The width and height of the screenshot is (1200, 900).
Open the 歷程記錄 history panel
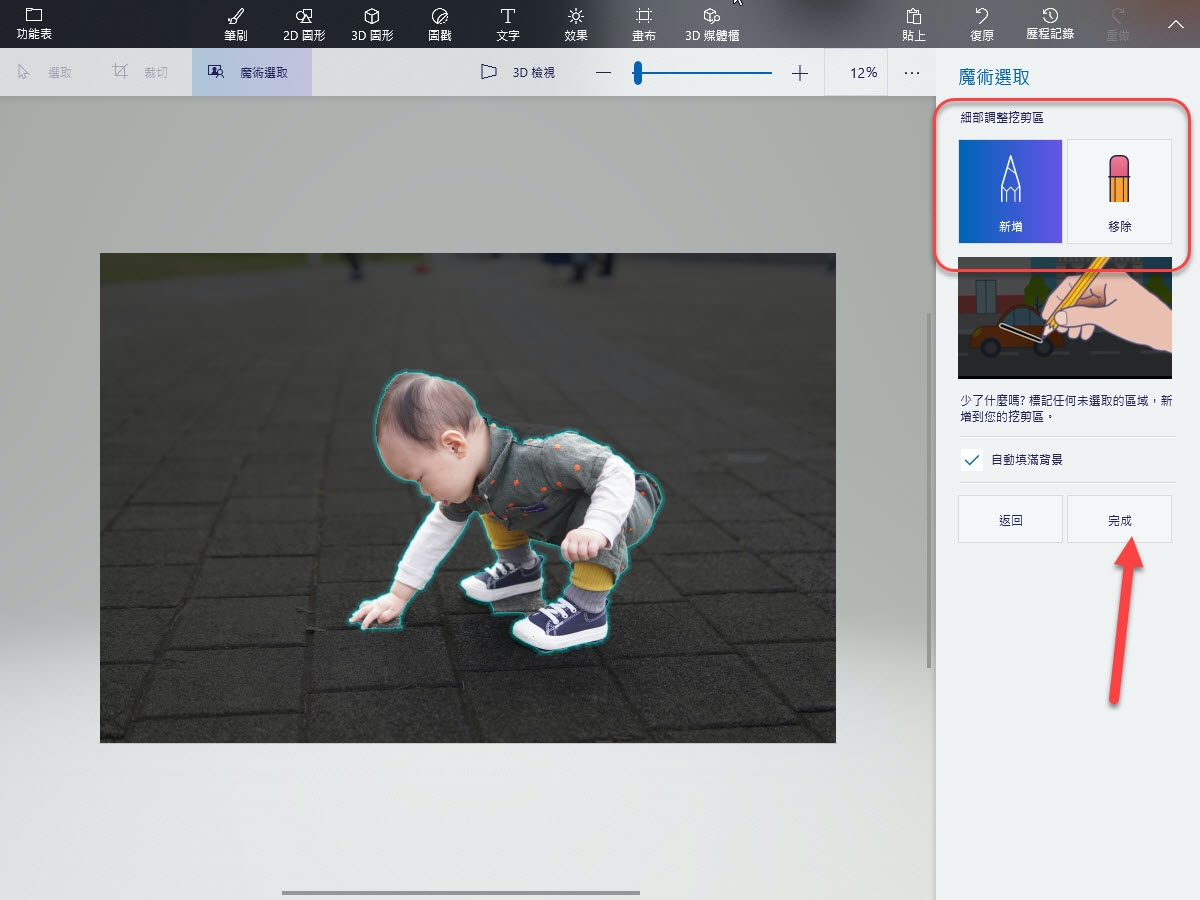click(x=1050, y=24)
